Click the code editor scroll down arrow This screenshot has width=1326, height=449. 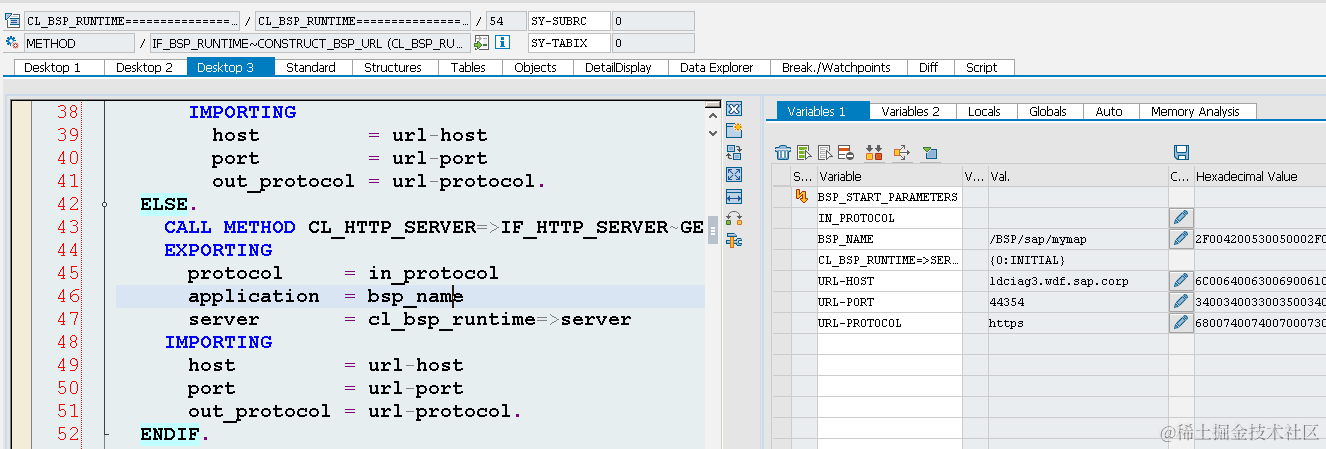tap(712, 131)
